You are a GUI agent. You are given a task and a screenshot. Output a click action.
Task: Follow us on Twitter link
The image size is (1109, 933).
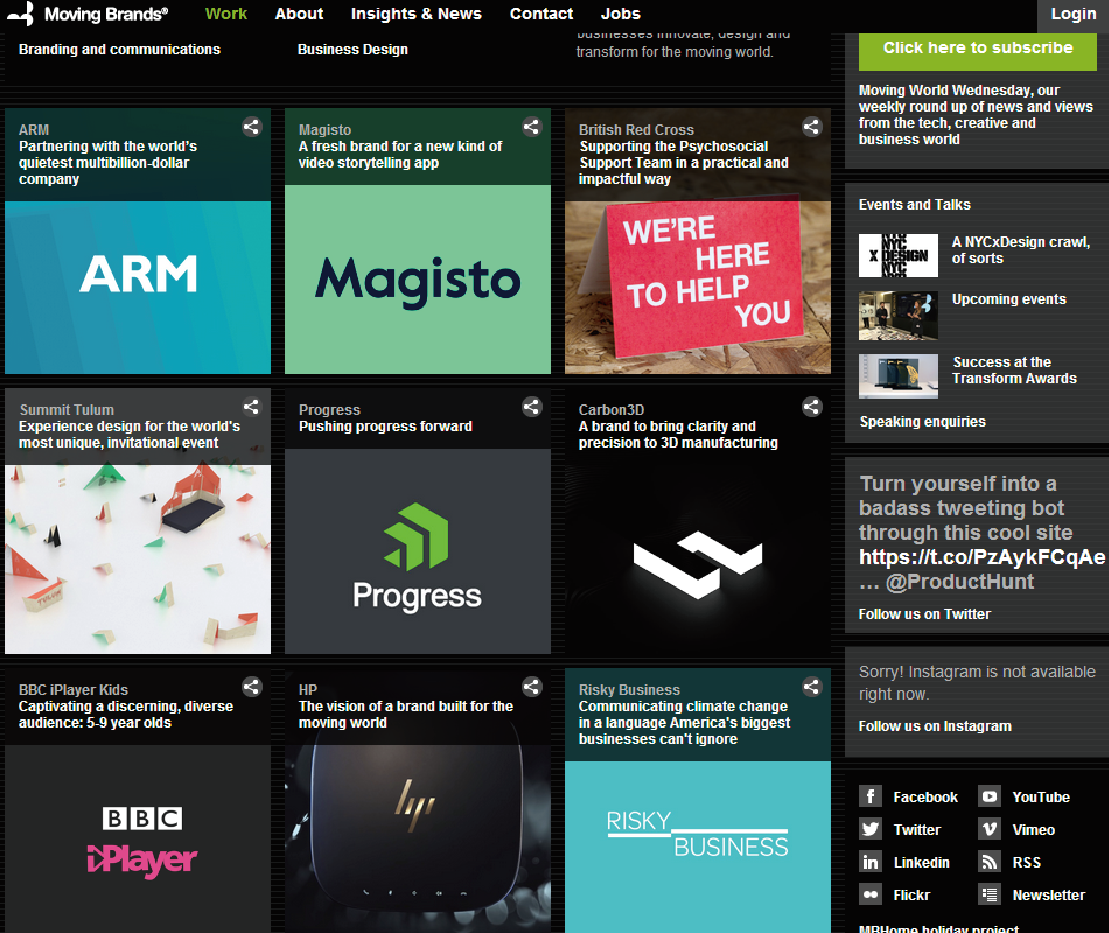point(924,614)
